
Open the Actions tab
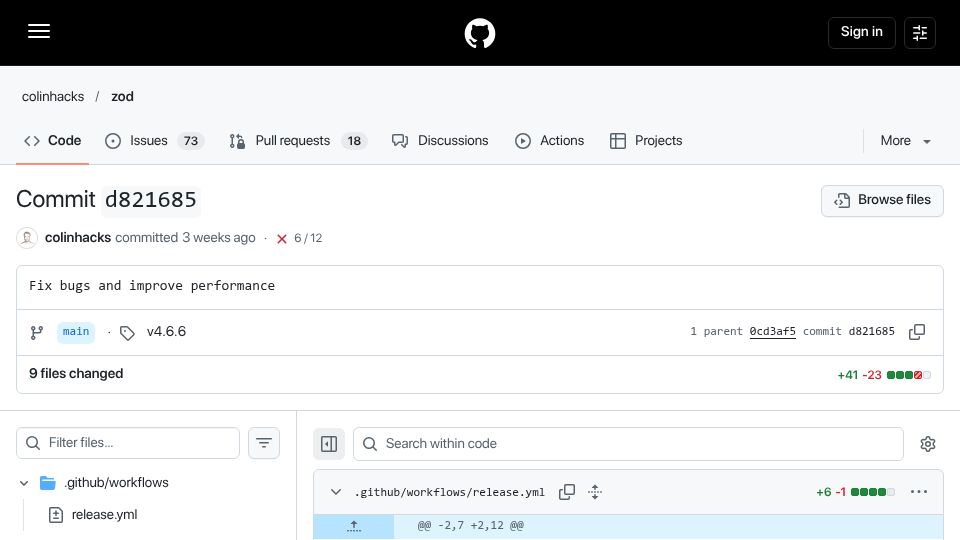click(x=550, y=141)
